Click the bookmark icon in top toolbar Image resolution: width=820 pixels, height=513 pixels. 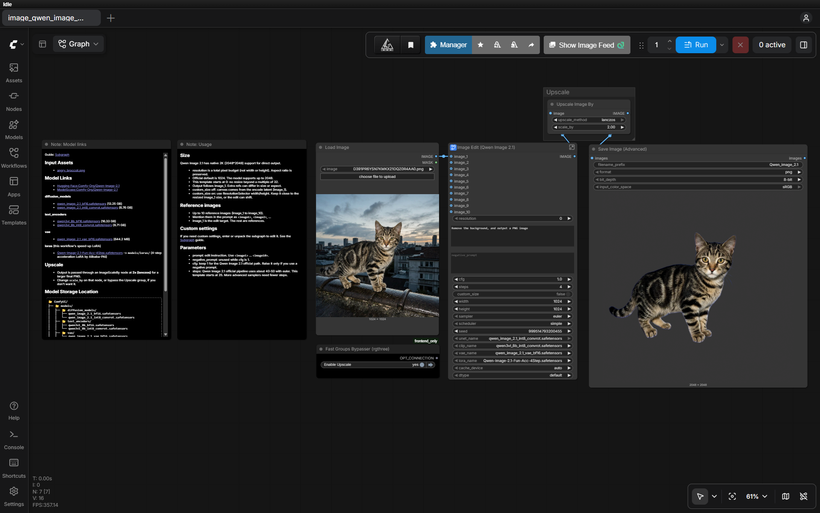[x=411, y=45]
